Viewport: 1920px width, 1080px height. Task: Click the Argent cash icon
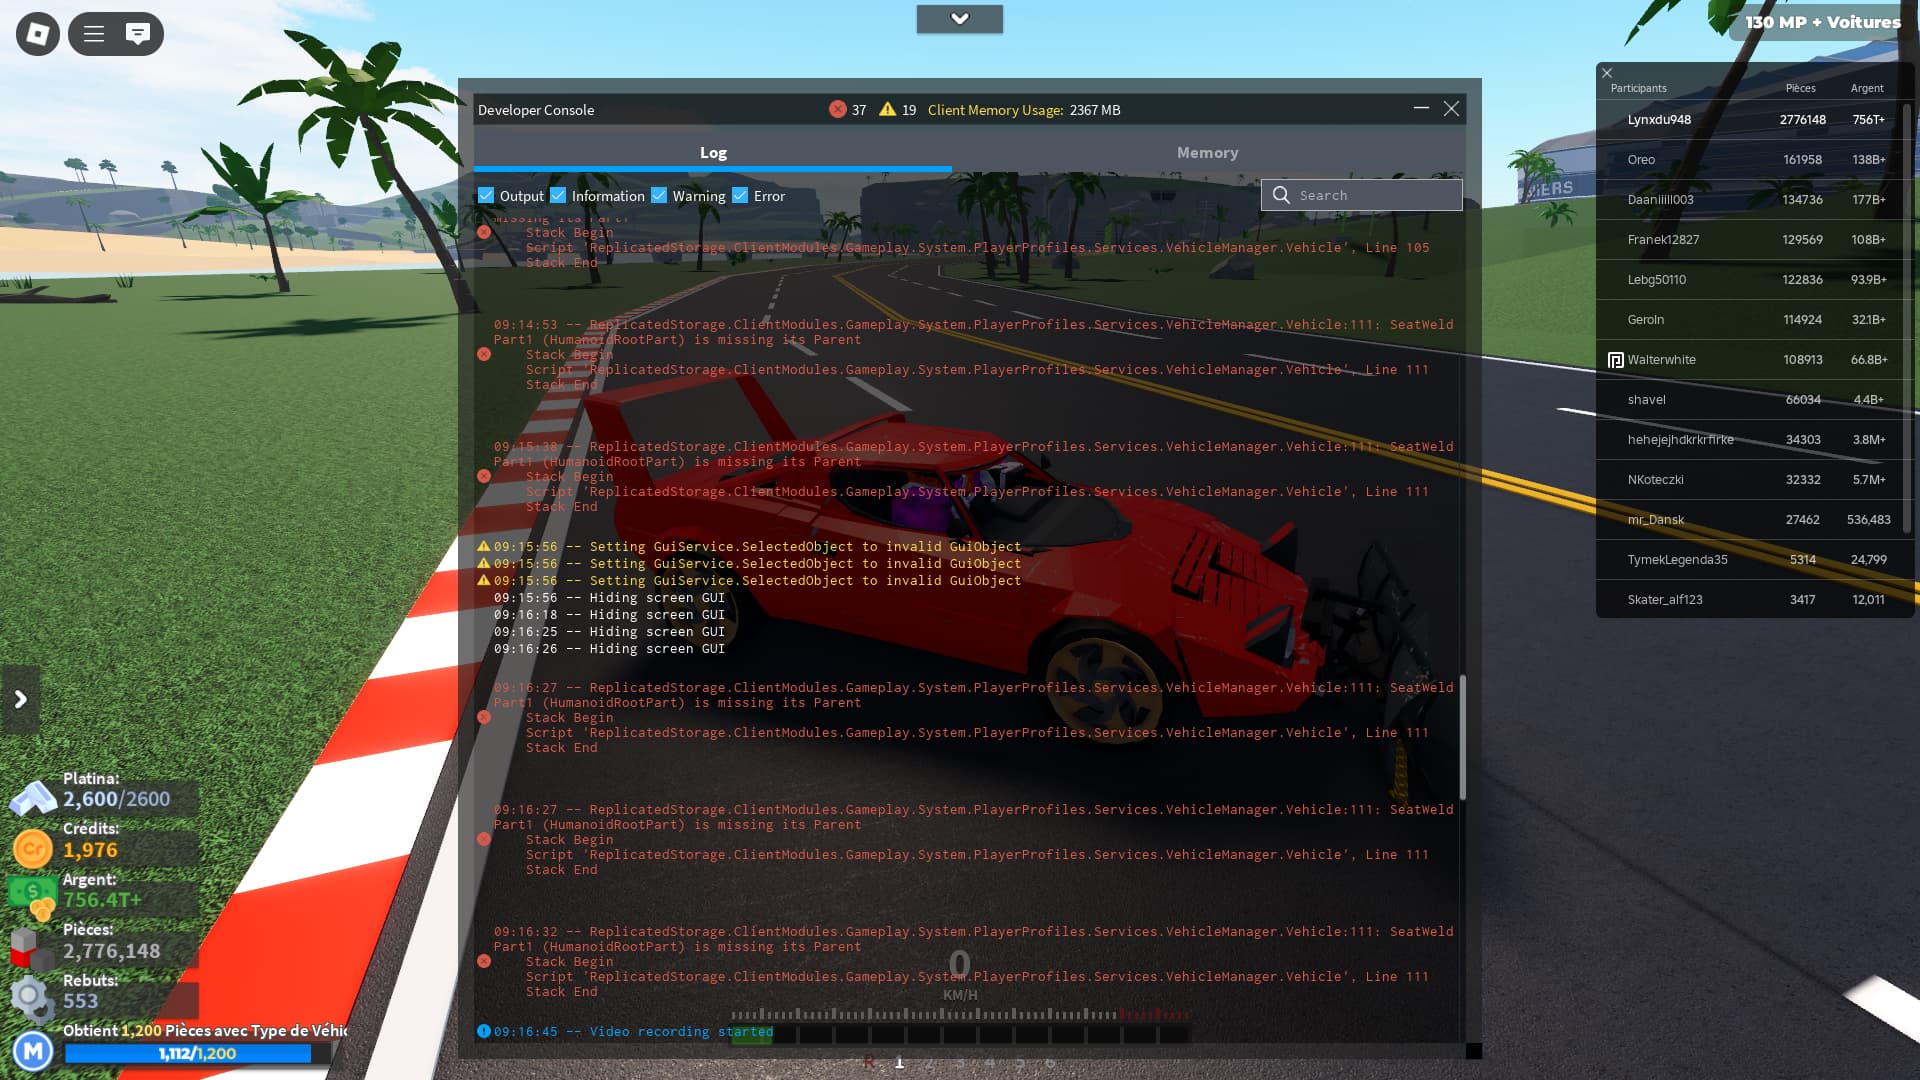point(32,893)
